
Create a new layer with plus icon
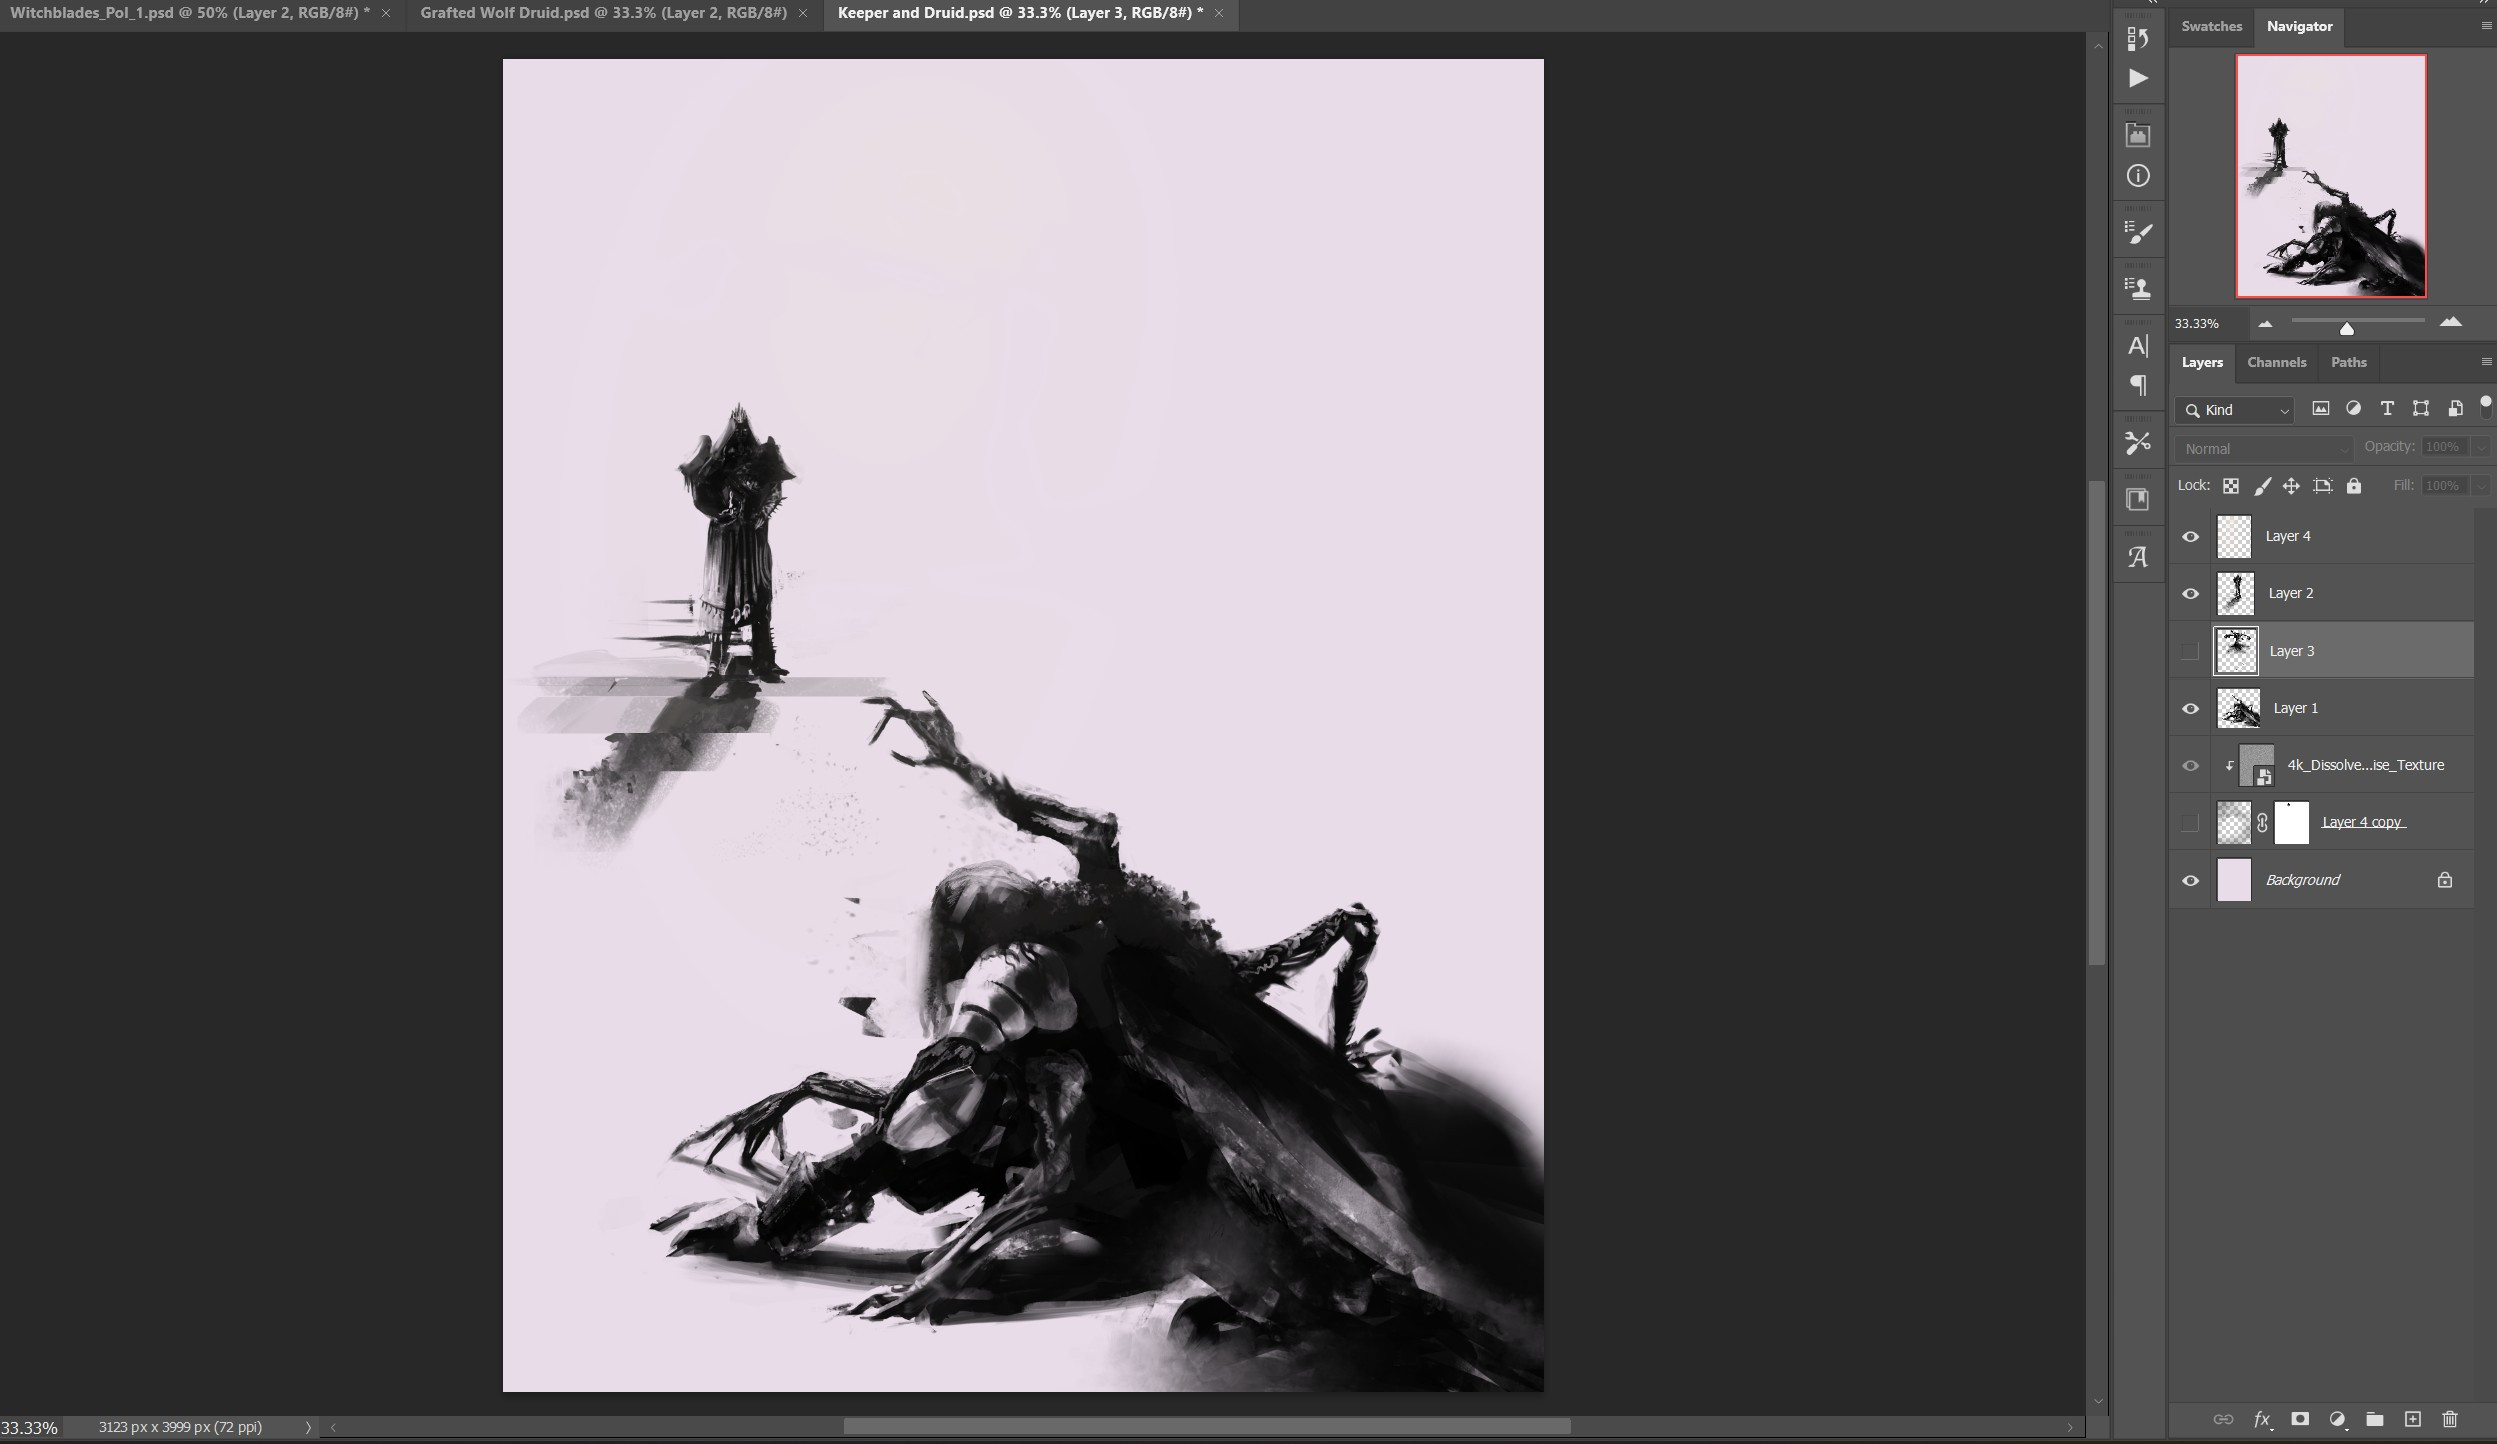click(2412, 1419)
